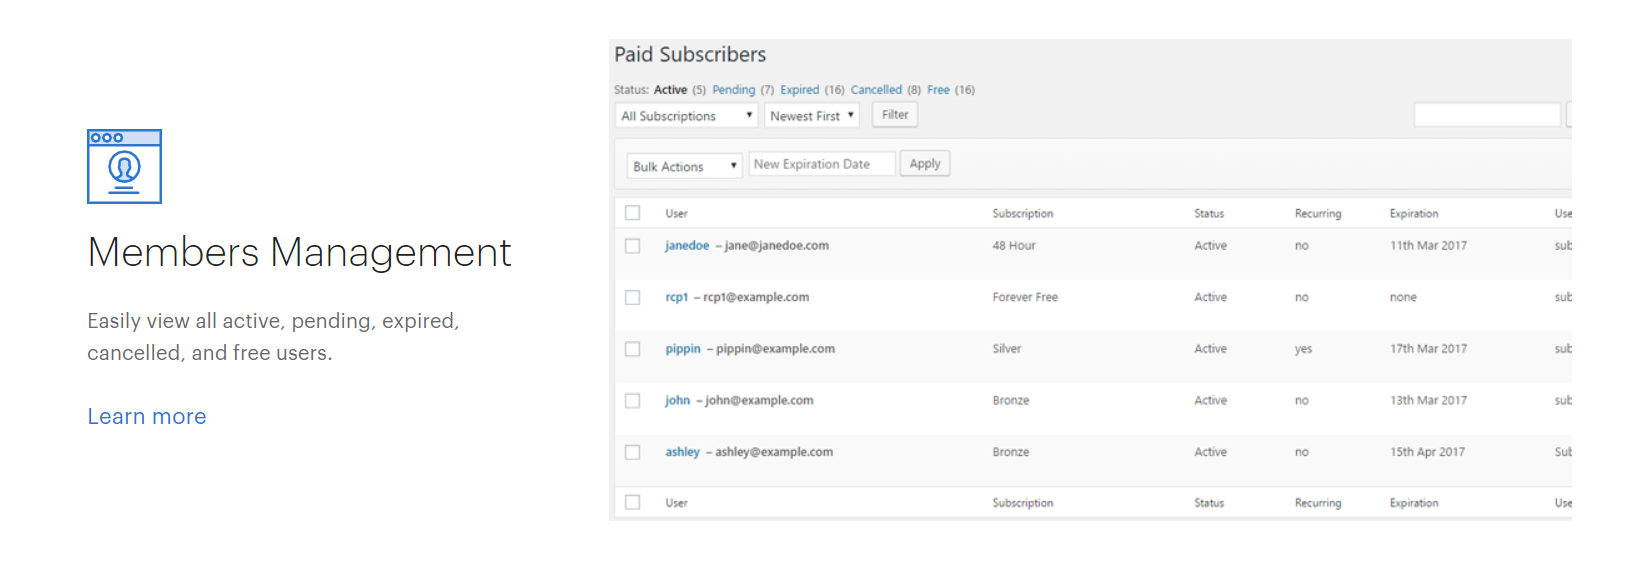Click the subscriber search box

coord(1487,115)
